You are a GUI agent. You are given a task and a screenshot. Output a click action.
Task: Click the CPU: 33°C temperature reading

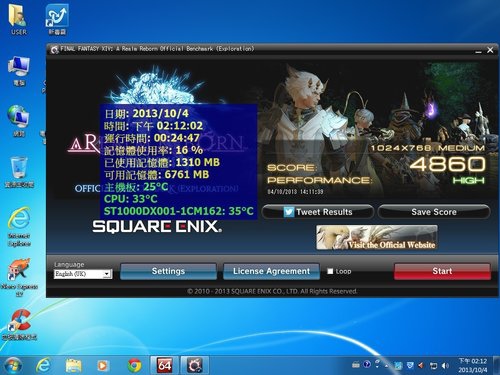[x=131, y=199]
